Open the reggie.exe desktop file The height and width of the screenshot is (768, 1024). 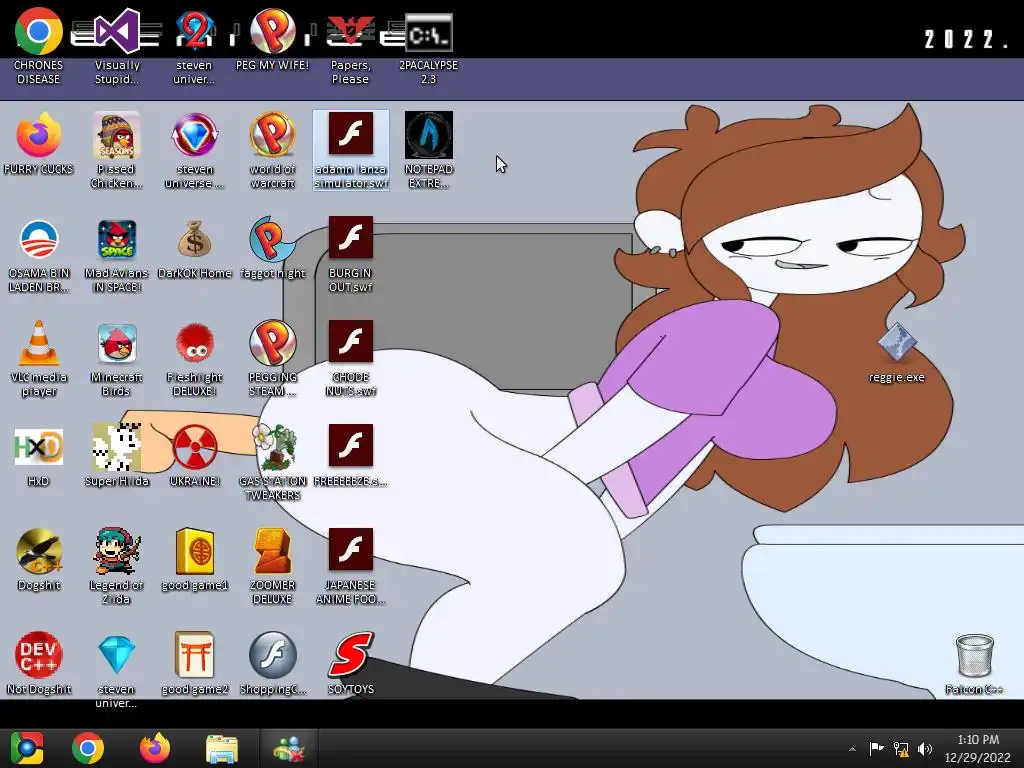coord(897,343)
